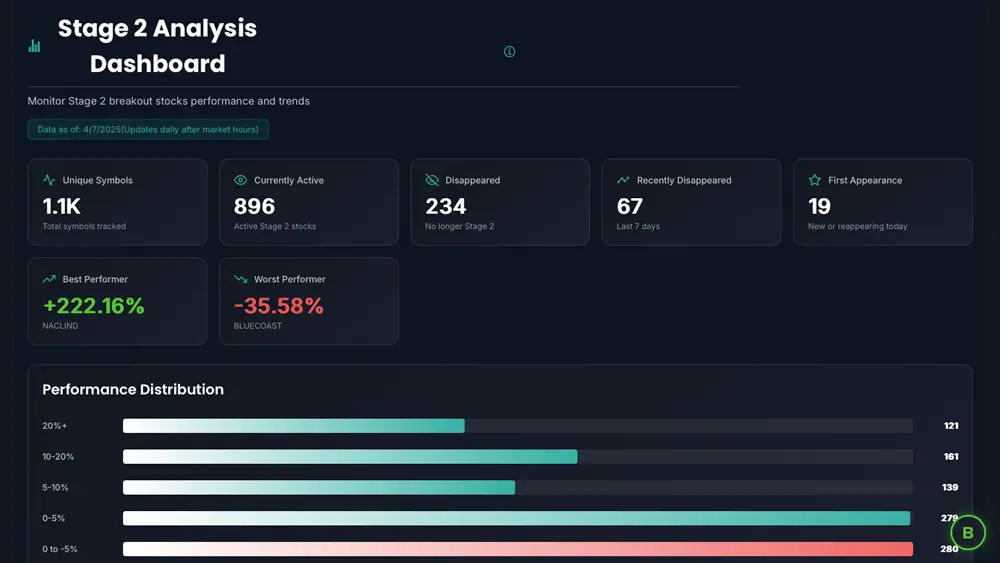Click the '0-5%' row label
This screenshot has height=563, width=1000.
point(54,518)
